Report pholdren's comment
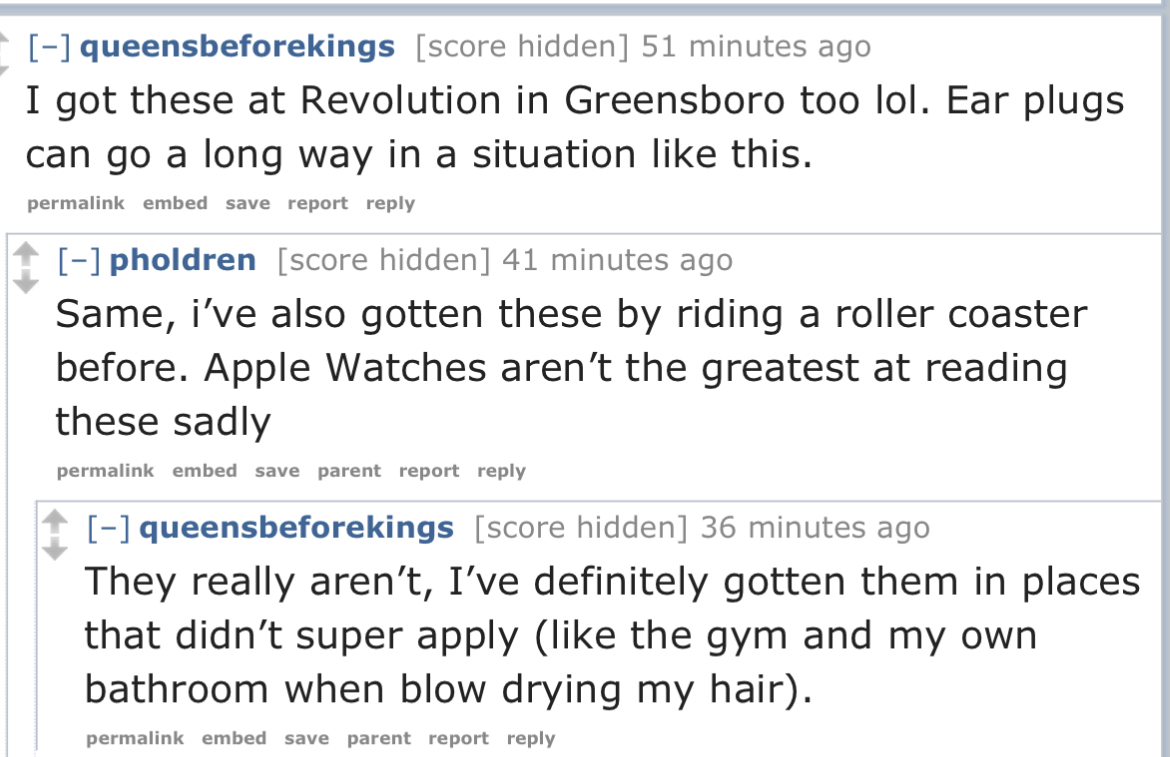 [x=429, y=471]
